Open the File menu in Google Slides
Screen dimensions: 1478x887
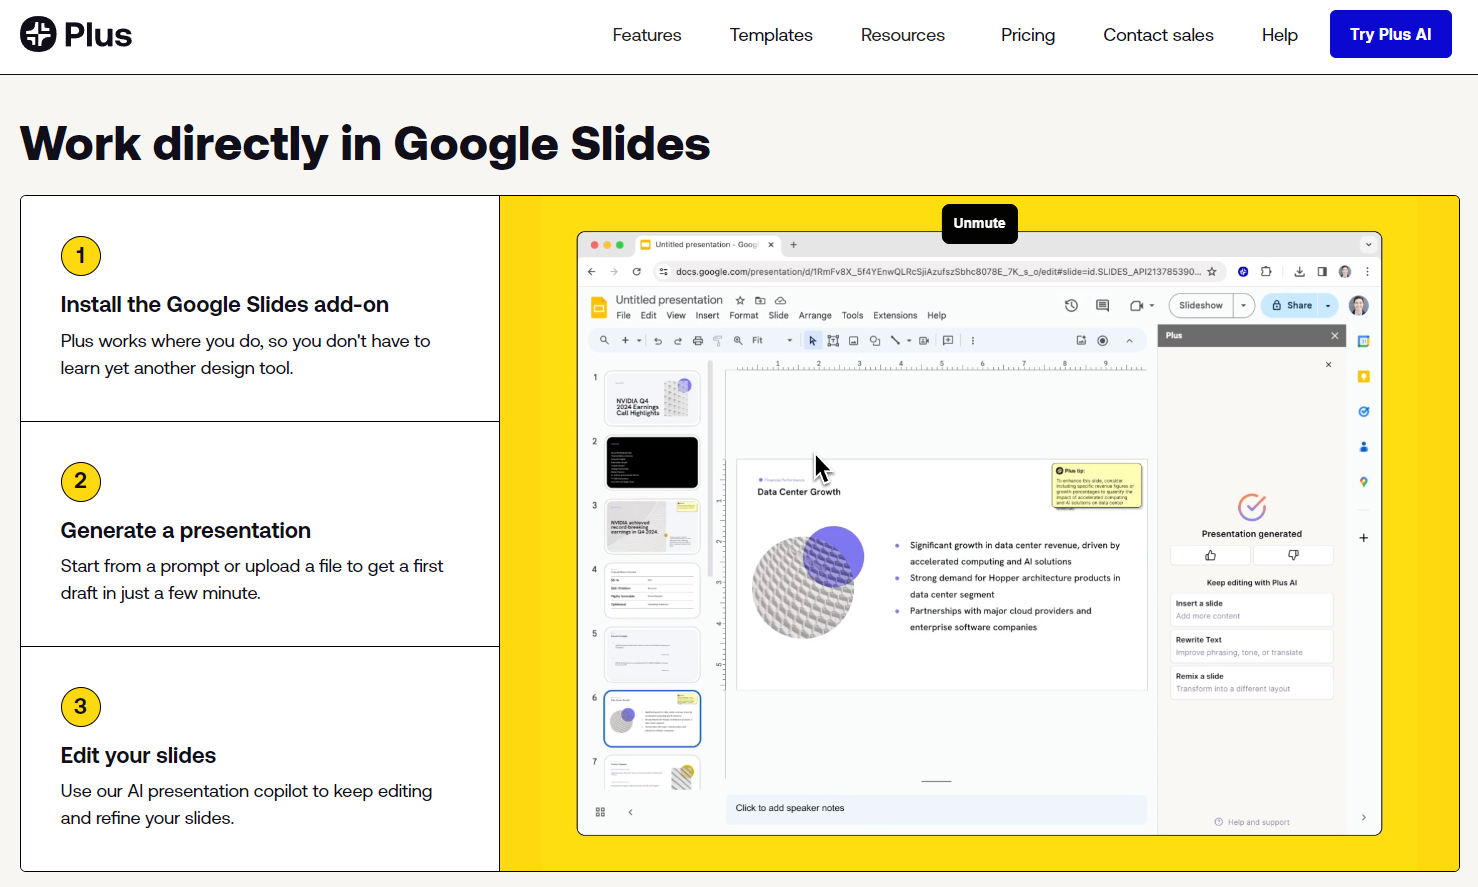point(623,316)
